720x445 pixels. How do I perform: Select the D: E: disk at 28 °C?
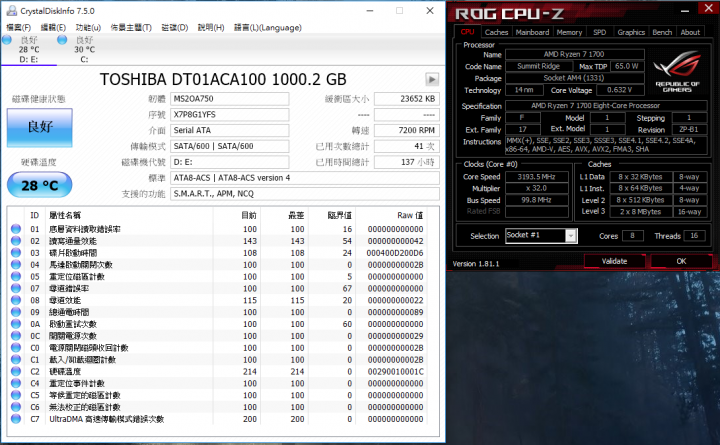[29, 49]
